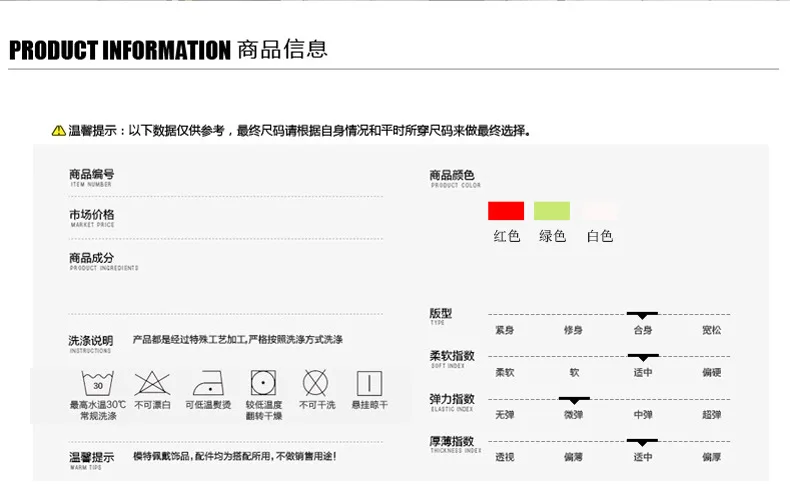This screenshot has height=493, width=790.
Task: Click the low-temperature iron icon
Action: coord(208,383)
